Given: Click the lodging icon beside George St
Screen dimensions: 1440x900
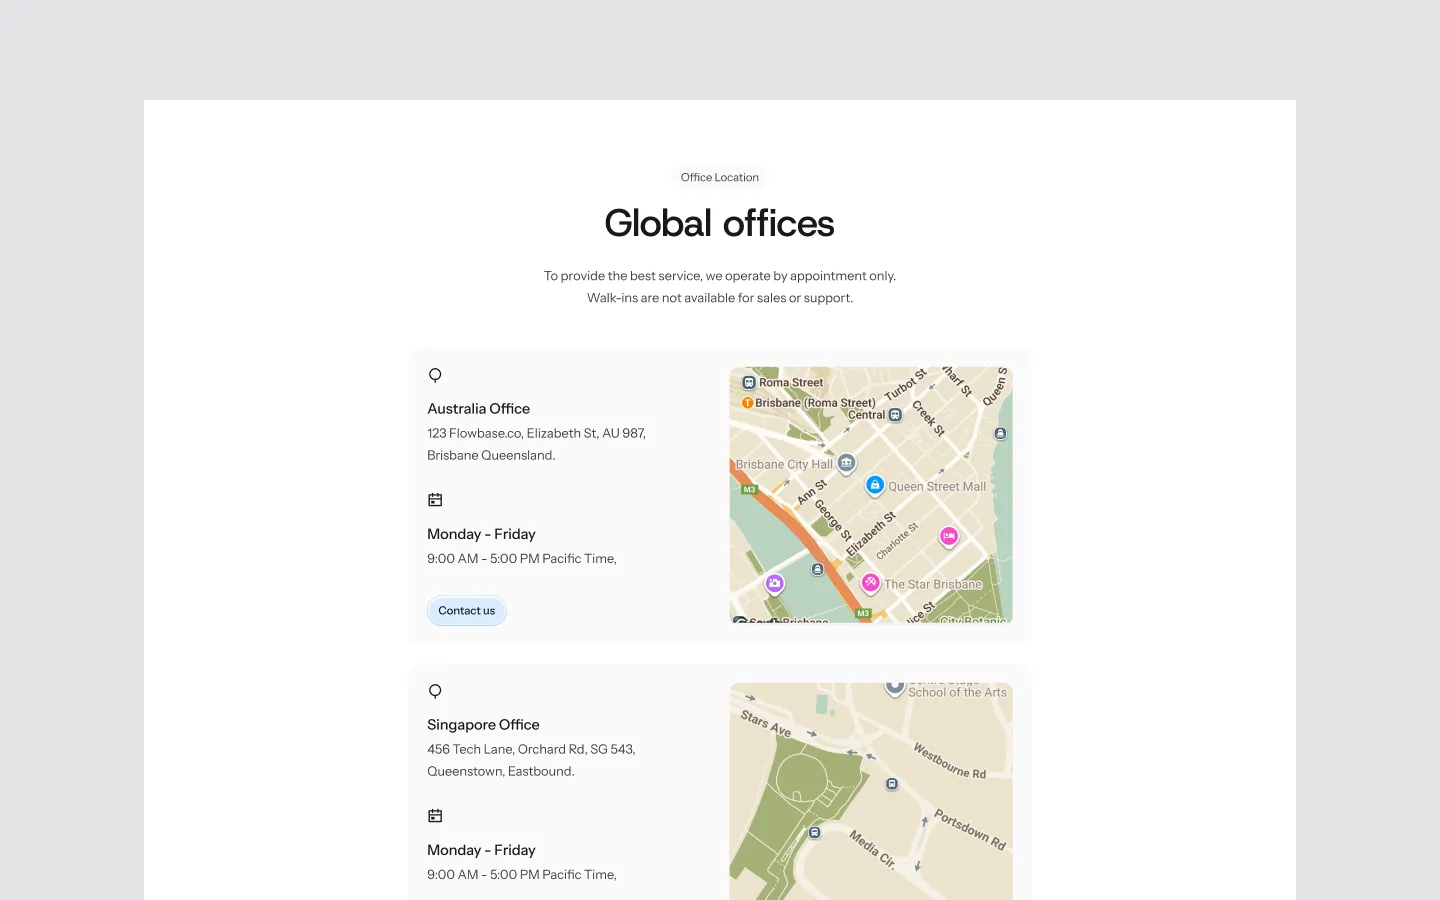Looking at the screenshot, I should tap(817, 567).
